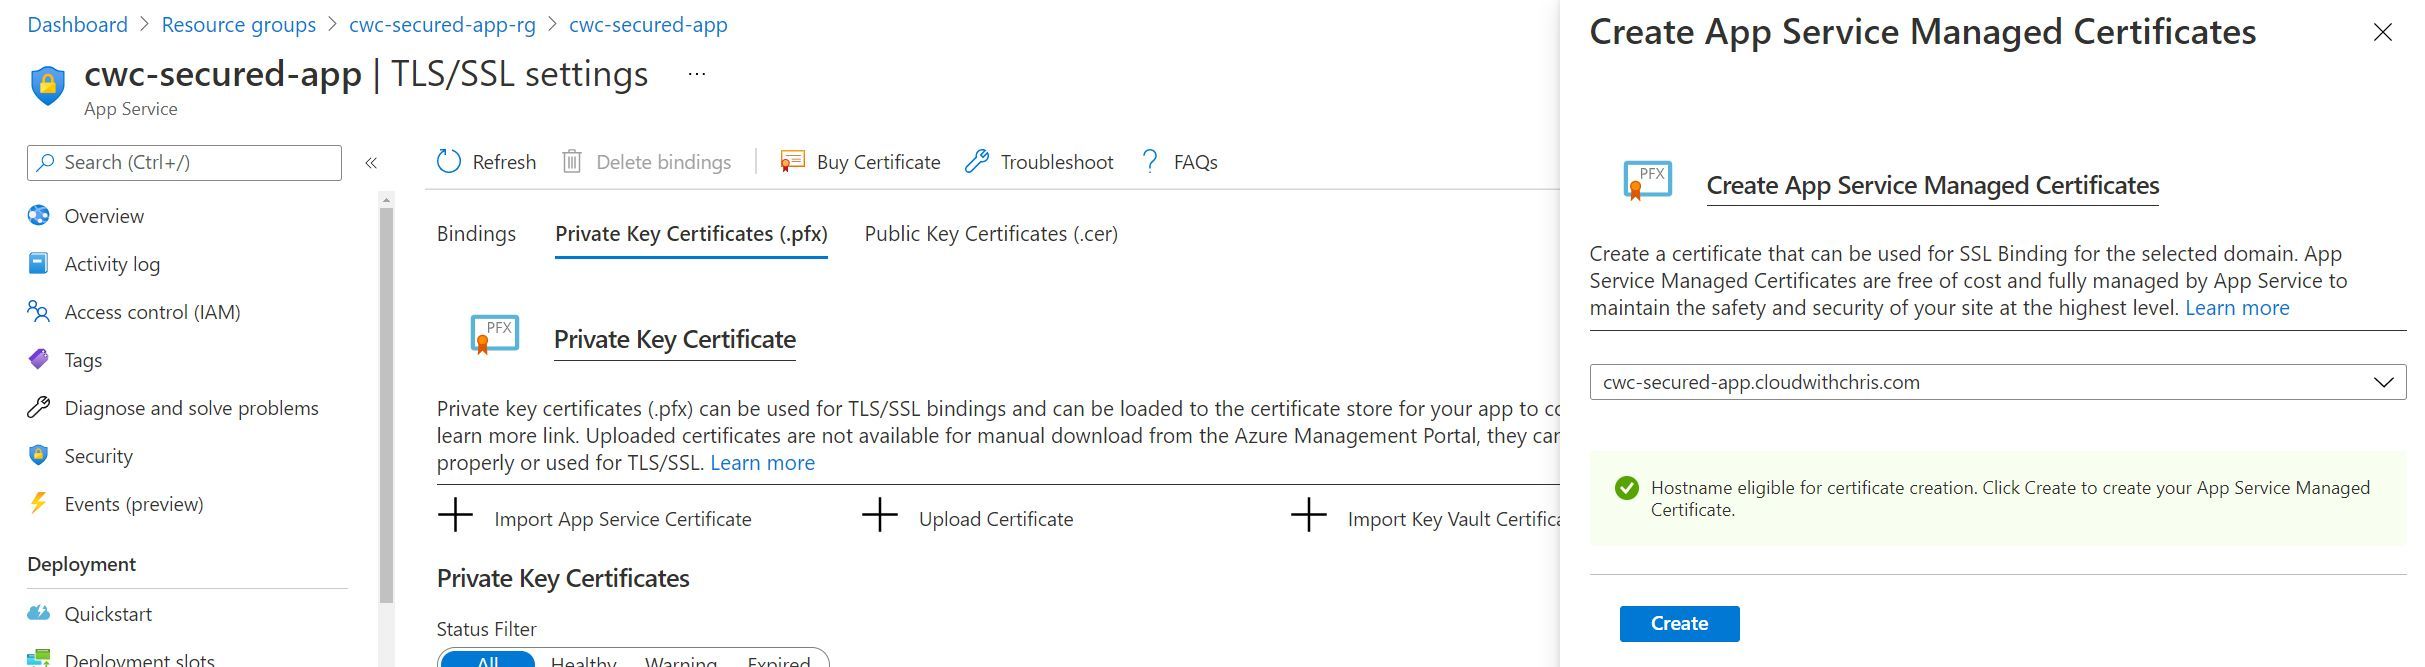The image size is (2425, 667).
Task: Select the Delete bindings trash icon
Action: pos(573,161)
